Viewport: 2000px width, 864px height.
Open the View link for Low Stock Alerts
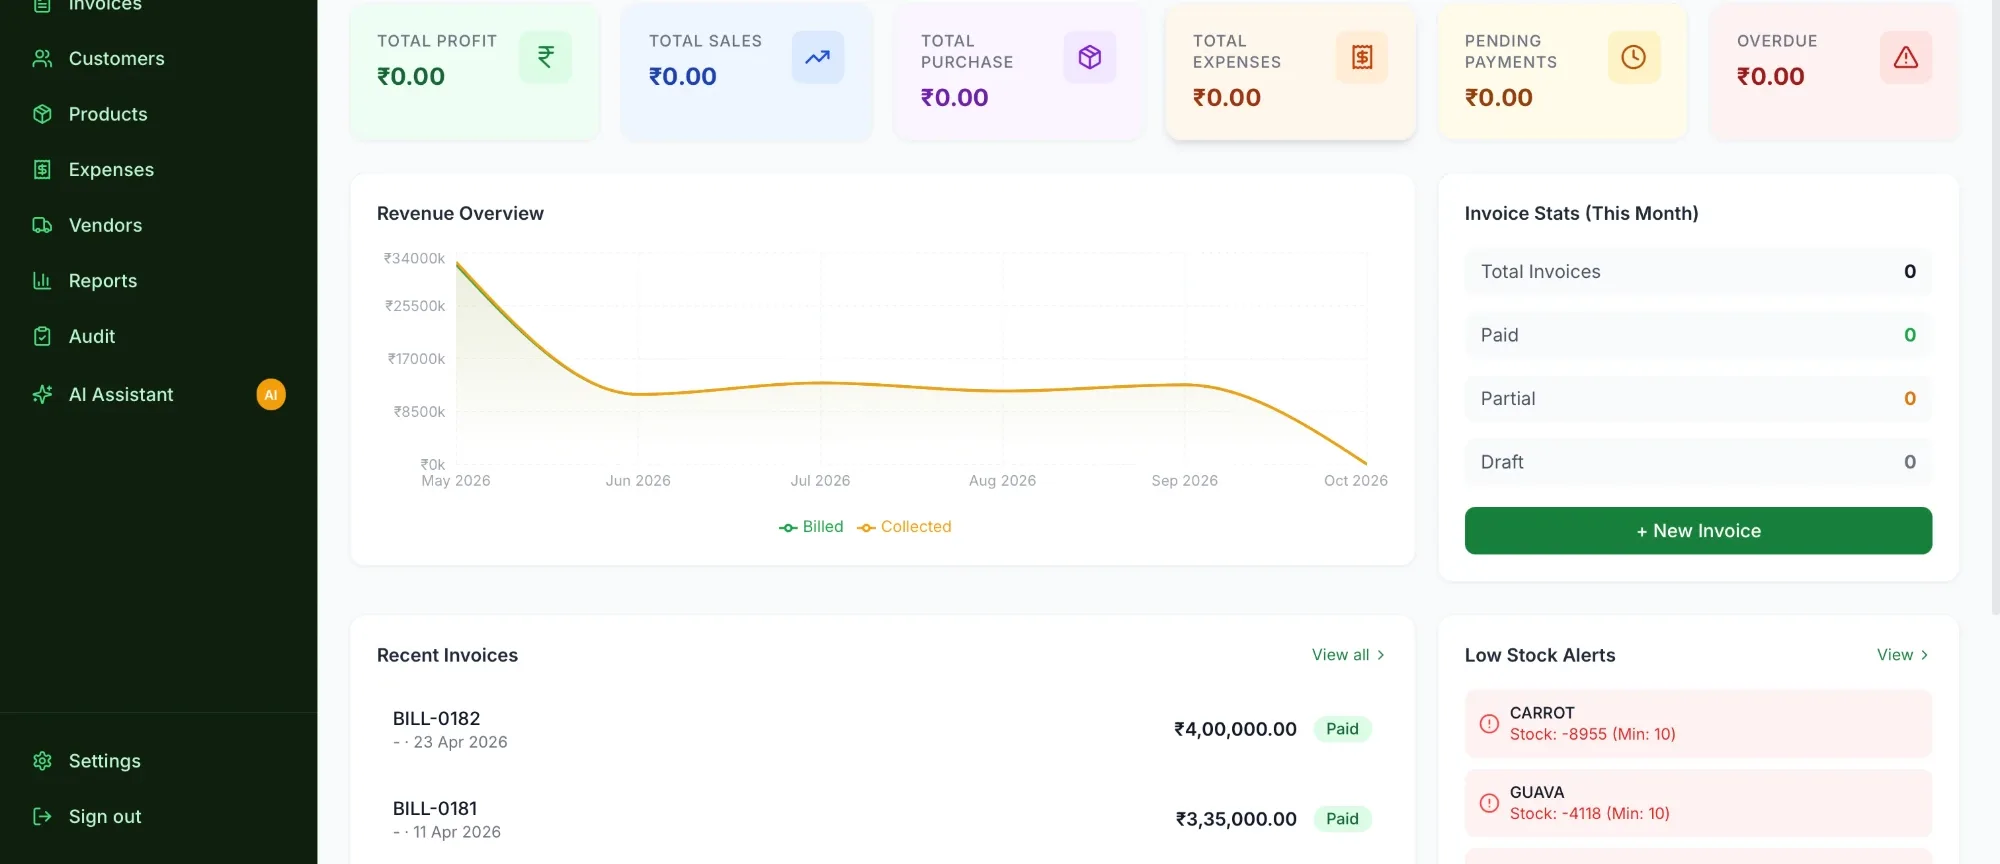(x=1902, y=655)
